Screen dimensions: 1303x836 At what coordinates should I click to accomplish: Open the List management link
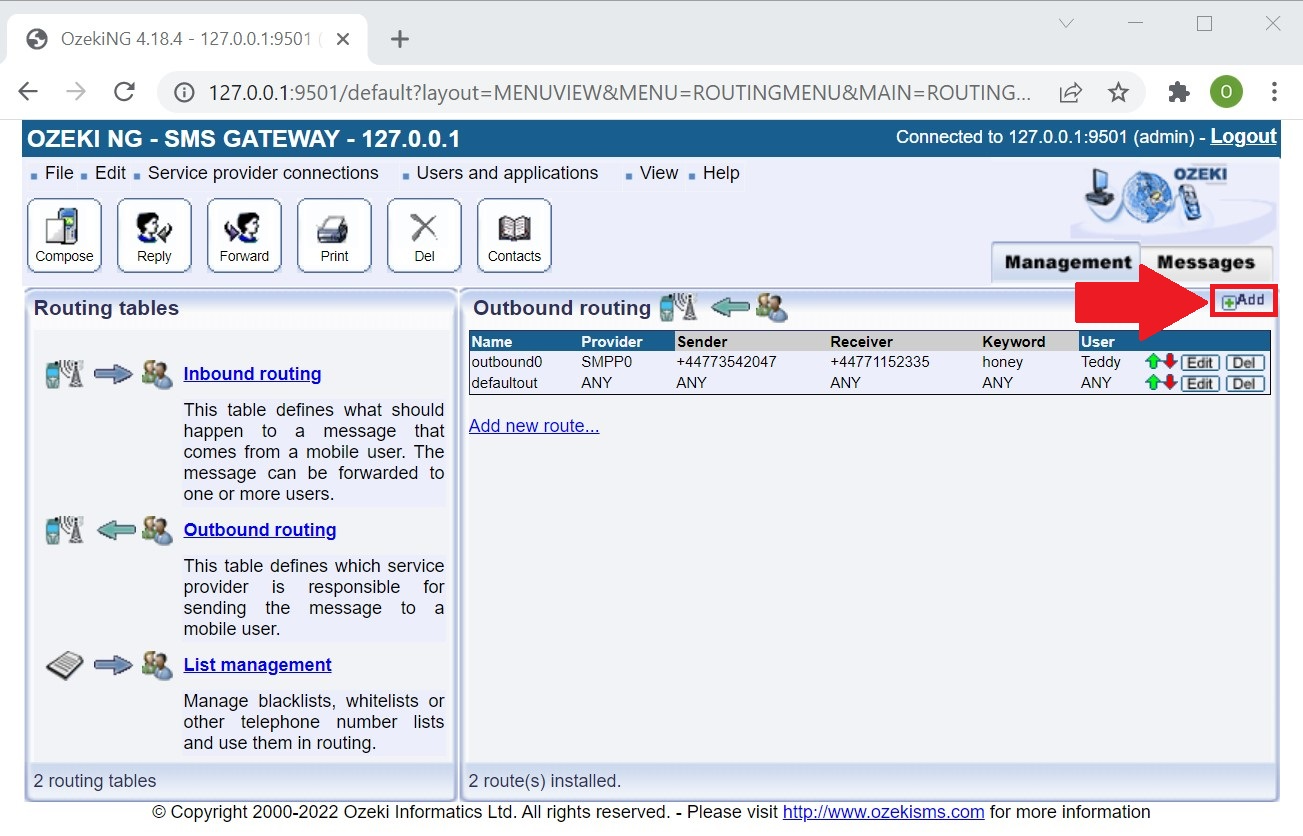[258, 665]
